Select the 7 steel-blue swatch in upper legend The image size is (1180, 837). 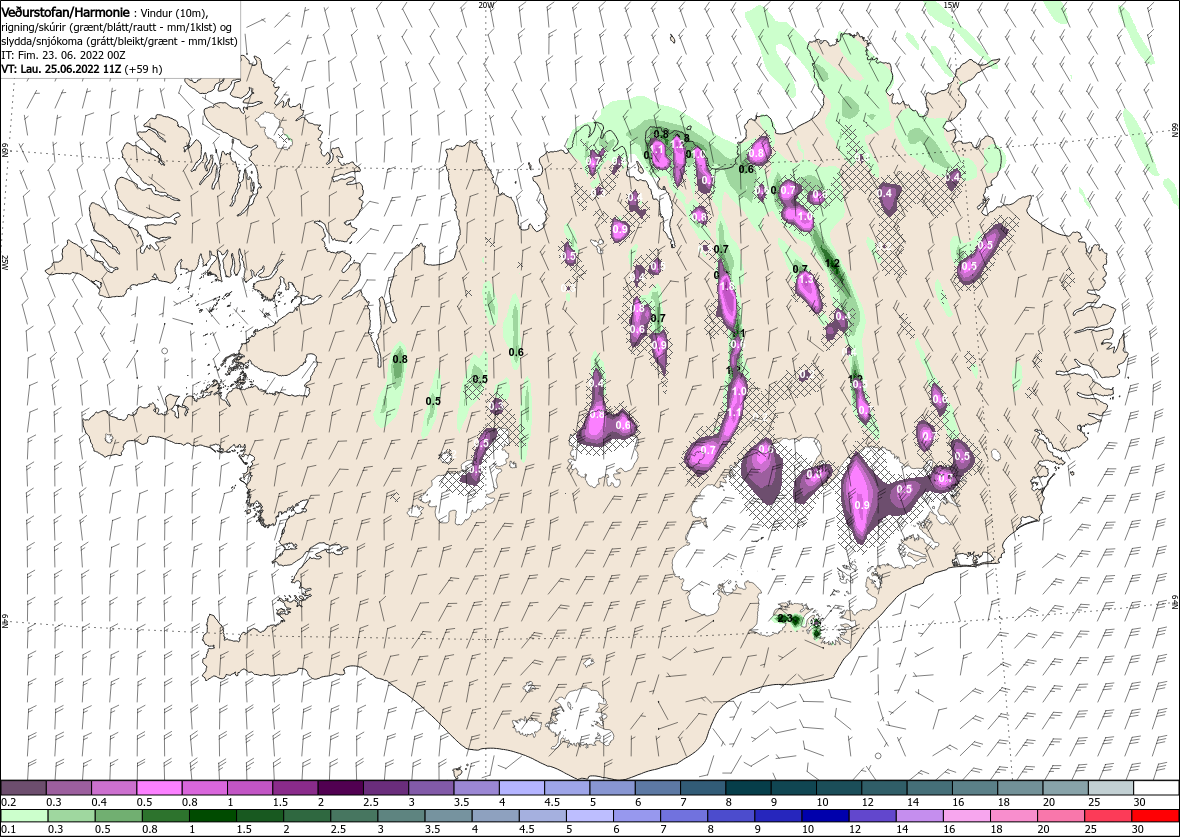(703, 787)
